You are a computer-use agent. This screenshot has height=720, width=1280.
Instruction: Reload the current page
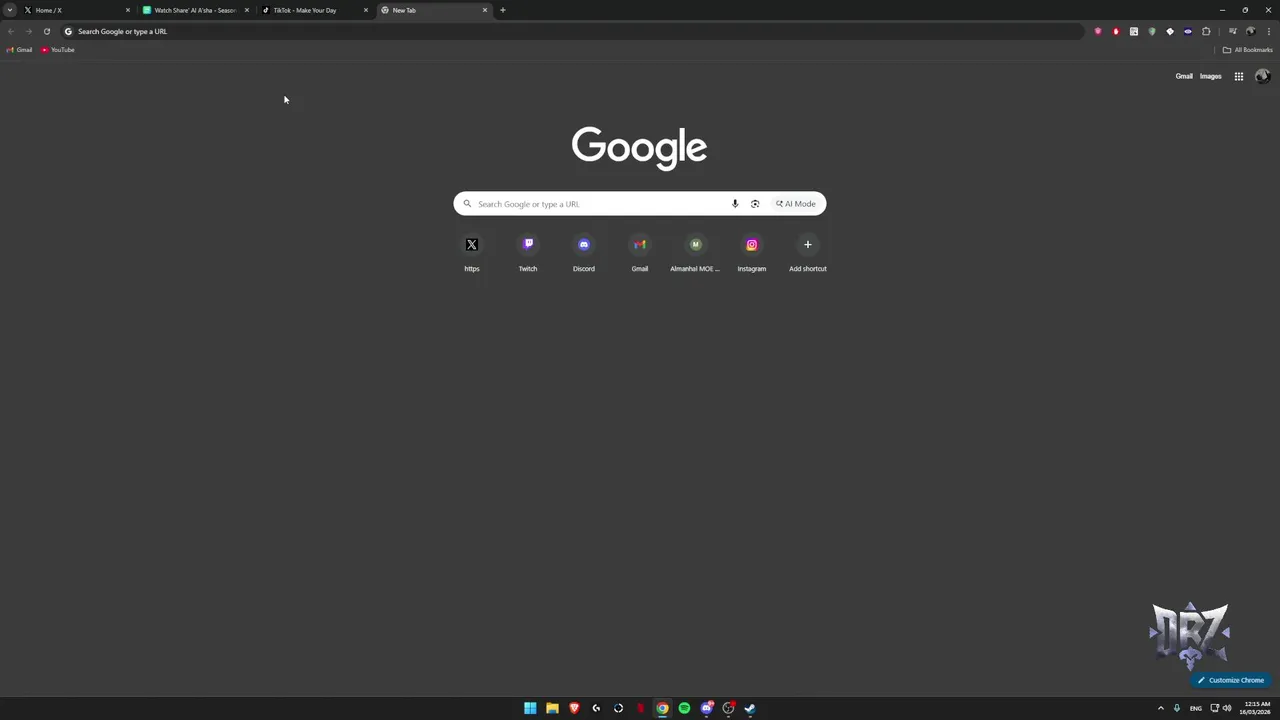click(46, 31)
